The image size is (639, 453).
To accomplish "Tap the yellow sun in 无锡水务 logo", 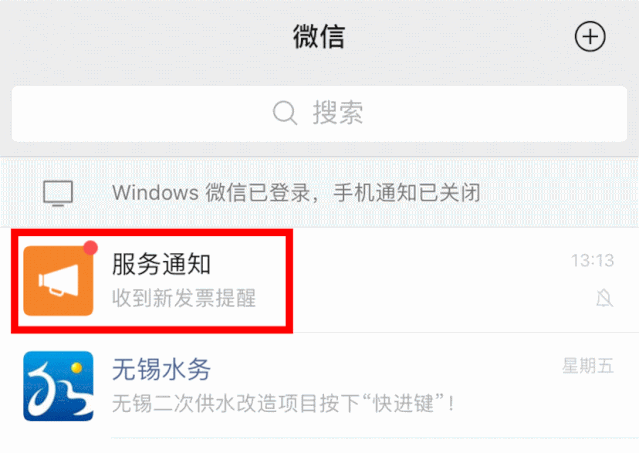I will click(76, 368).
